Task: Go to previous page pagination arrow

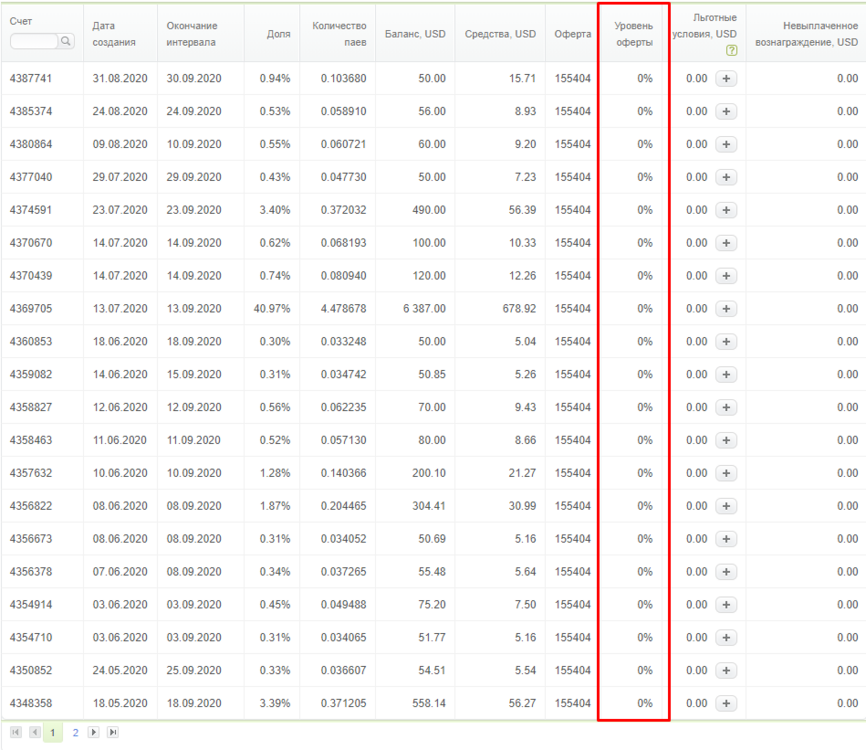Action: [x=35, y=732]
